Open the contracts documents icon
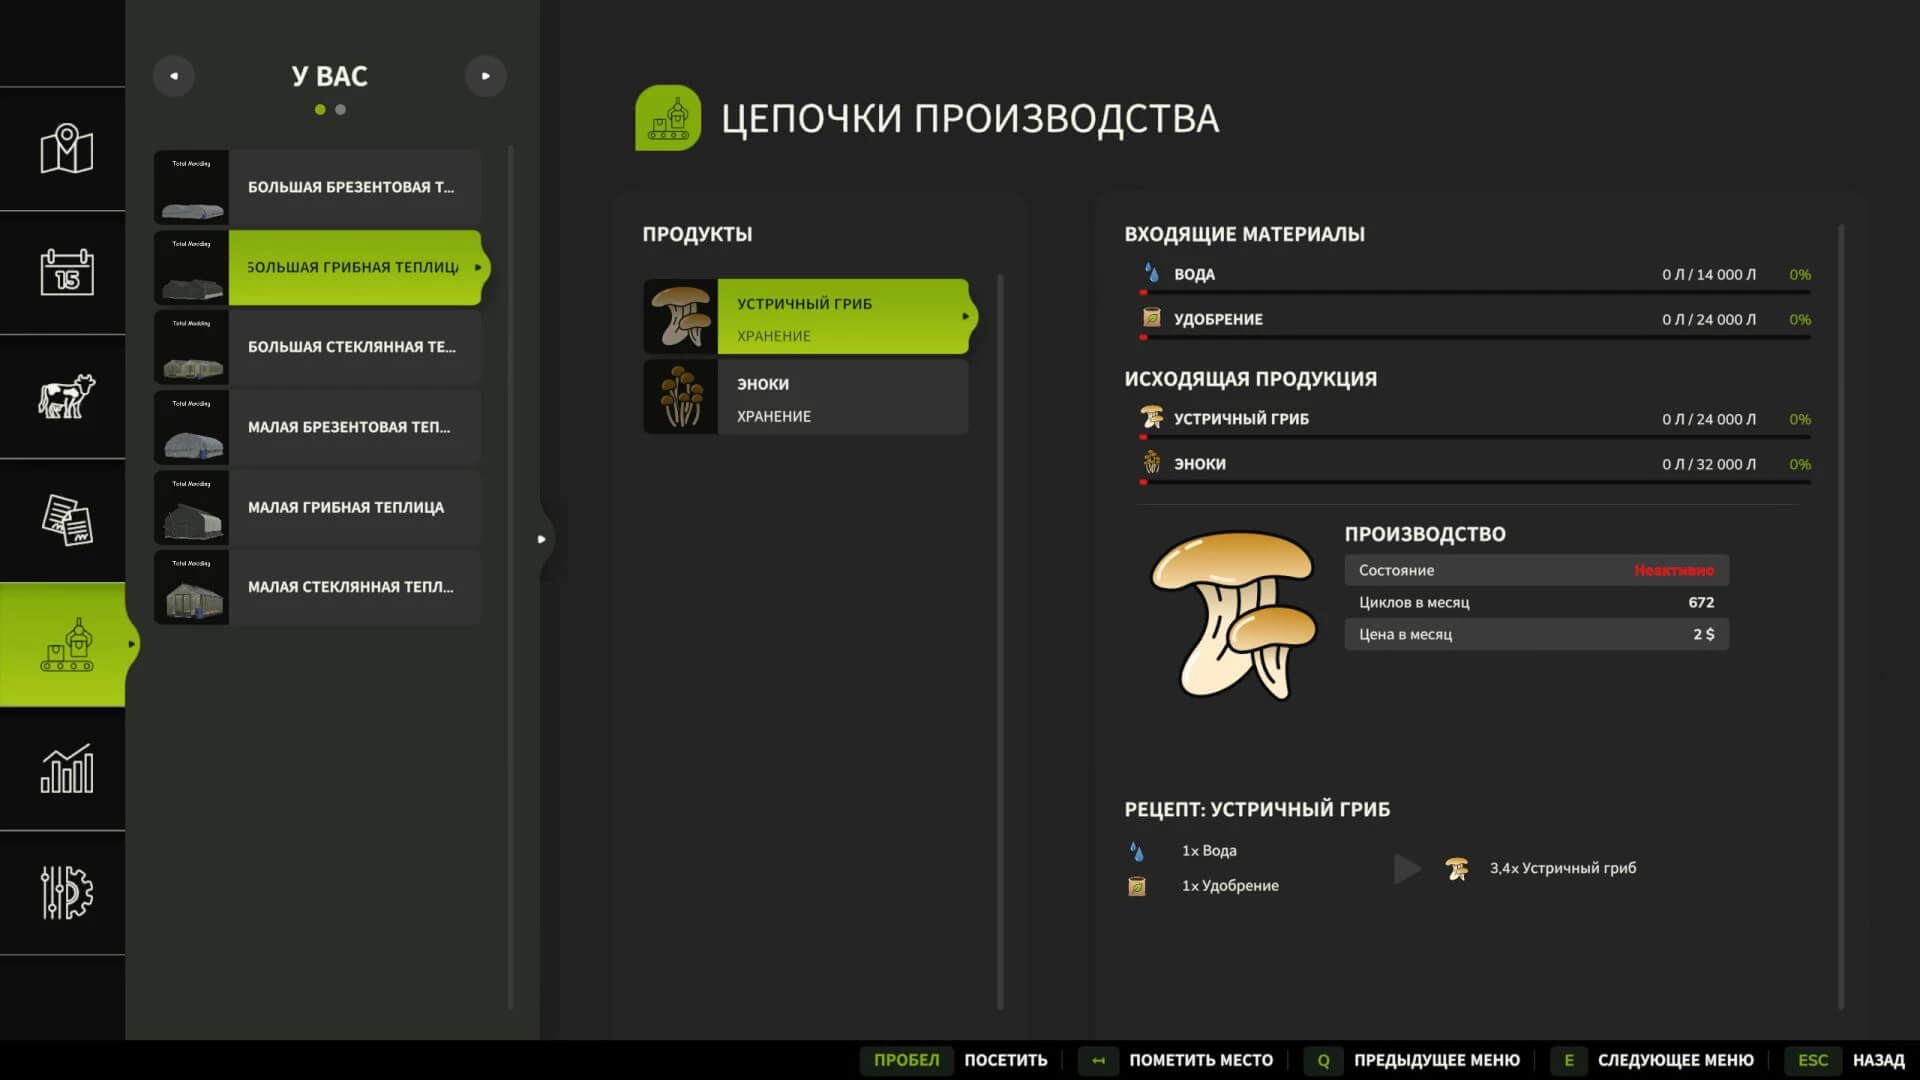The width and height of the screenshot is (1920, 1080). click(66, 520)
